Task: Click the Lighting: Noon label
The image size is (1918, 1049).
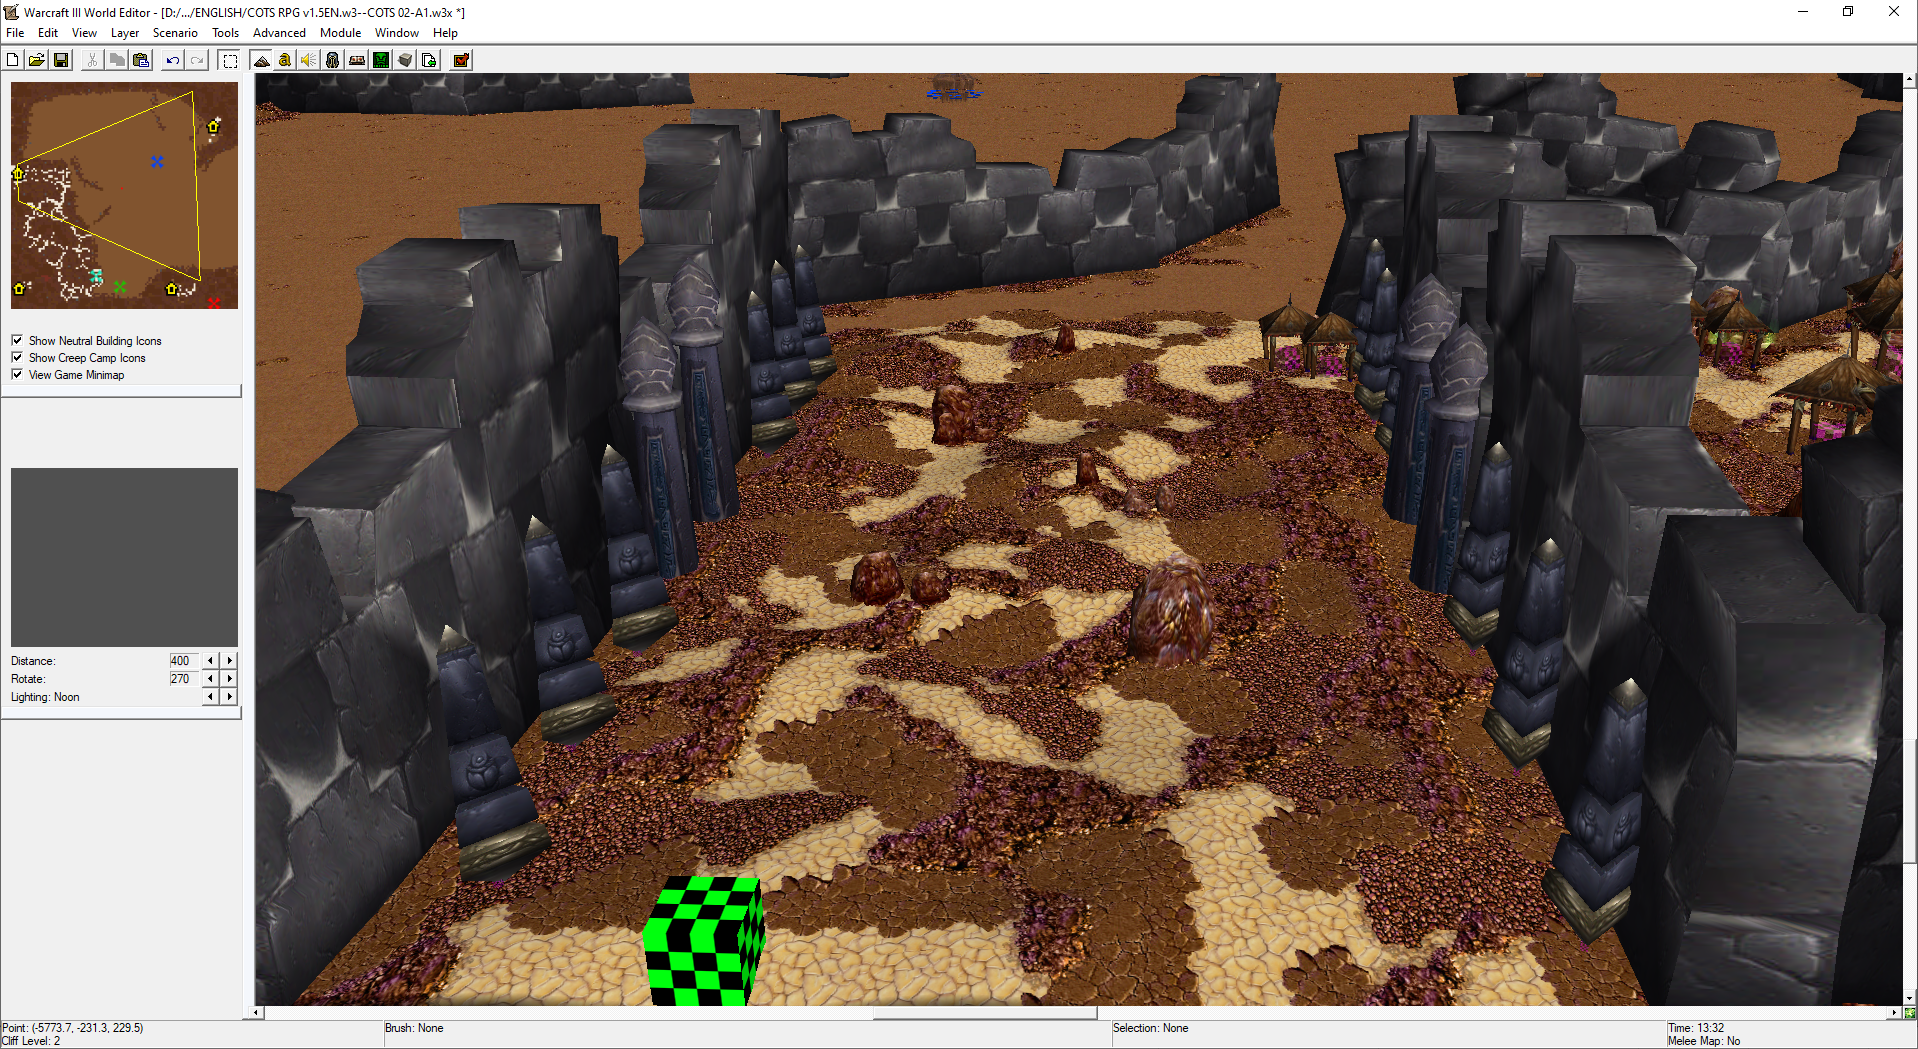Action: click(x=45, y=697)
